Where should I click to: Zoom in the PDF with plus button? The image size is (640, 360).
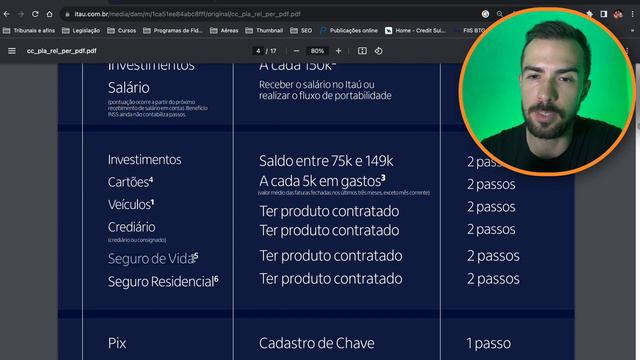[x=338, y=51]
